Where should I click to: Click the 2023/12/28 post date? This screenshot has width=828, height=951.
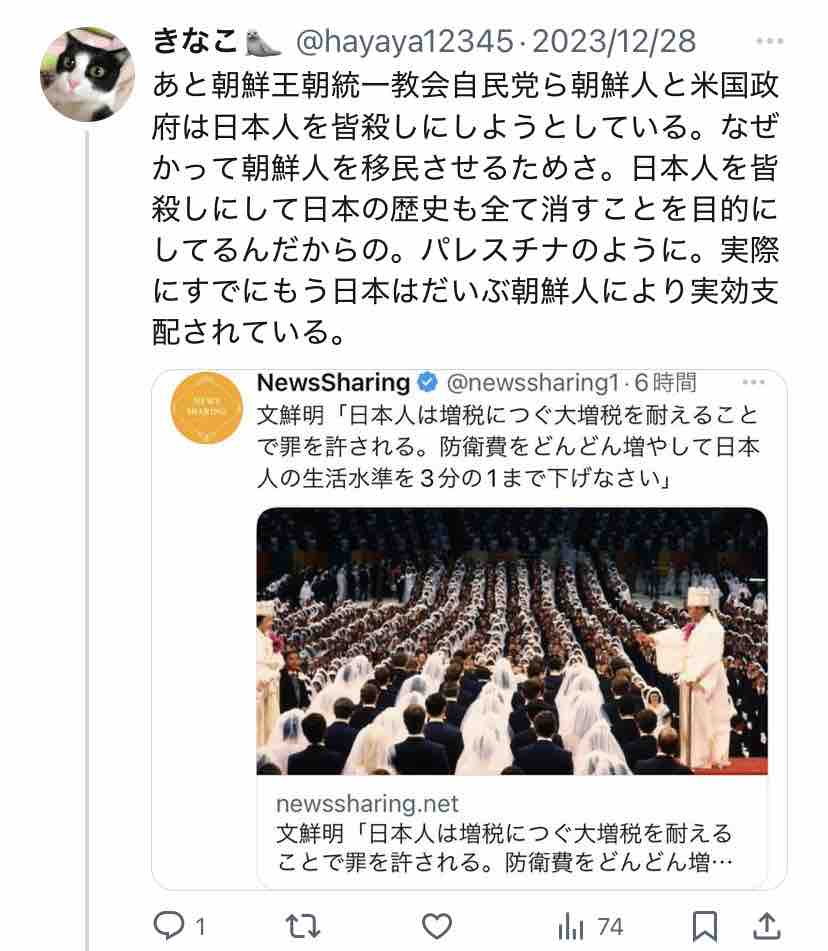tap(614, 41)
